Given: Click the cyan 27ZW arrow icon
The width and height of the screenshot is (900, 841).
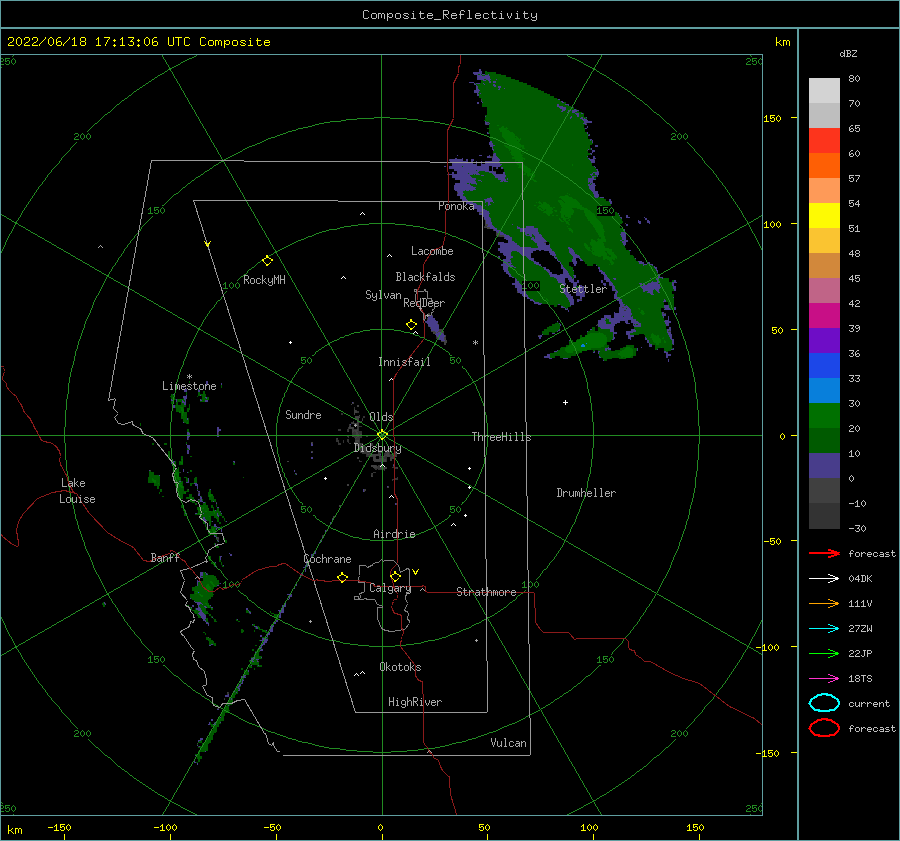Looking at the screenshot, I should point(824,629).
